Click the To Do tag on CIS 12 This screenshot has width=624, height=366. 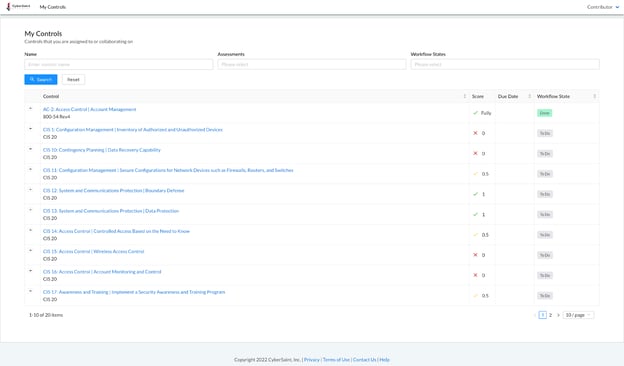(x=545, y=195)
